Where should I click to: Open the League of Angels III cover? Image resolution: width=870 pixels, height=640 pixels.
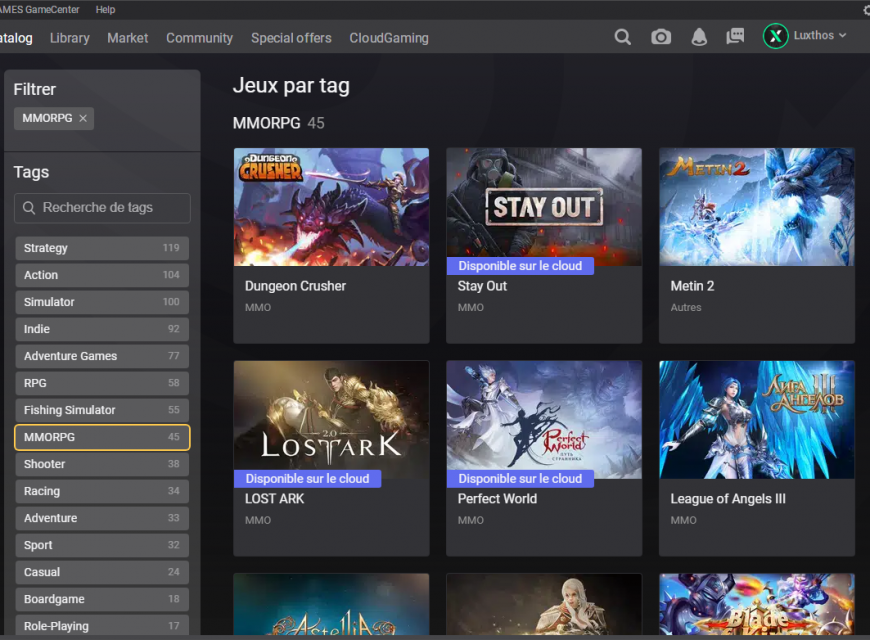click(757, 420)
